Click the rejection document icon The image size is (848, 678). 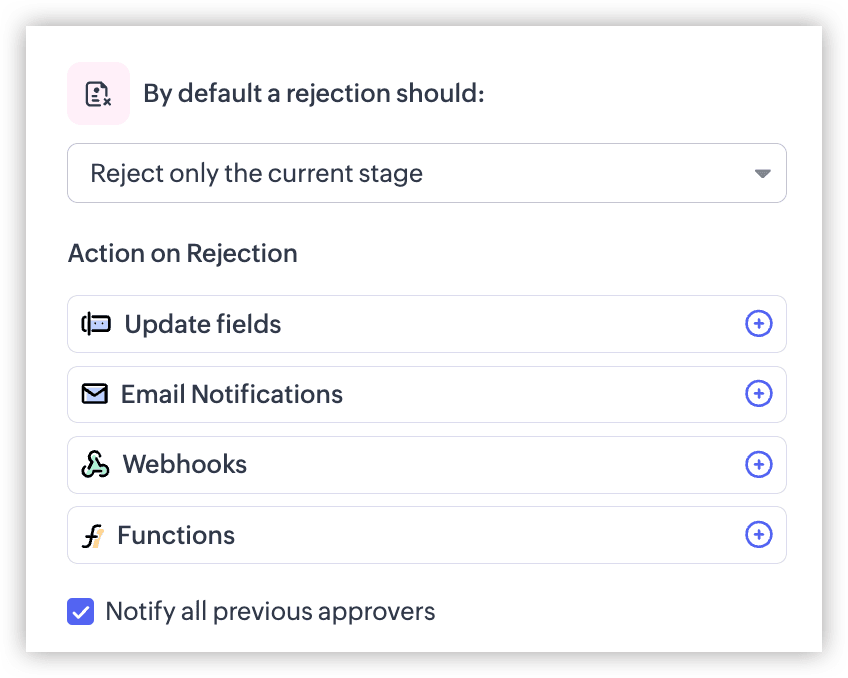click(98, 94)
